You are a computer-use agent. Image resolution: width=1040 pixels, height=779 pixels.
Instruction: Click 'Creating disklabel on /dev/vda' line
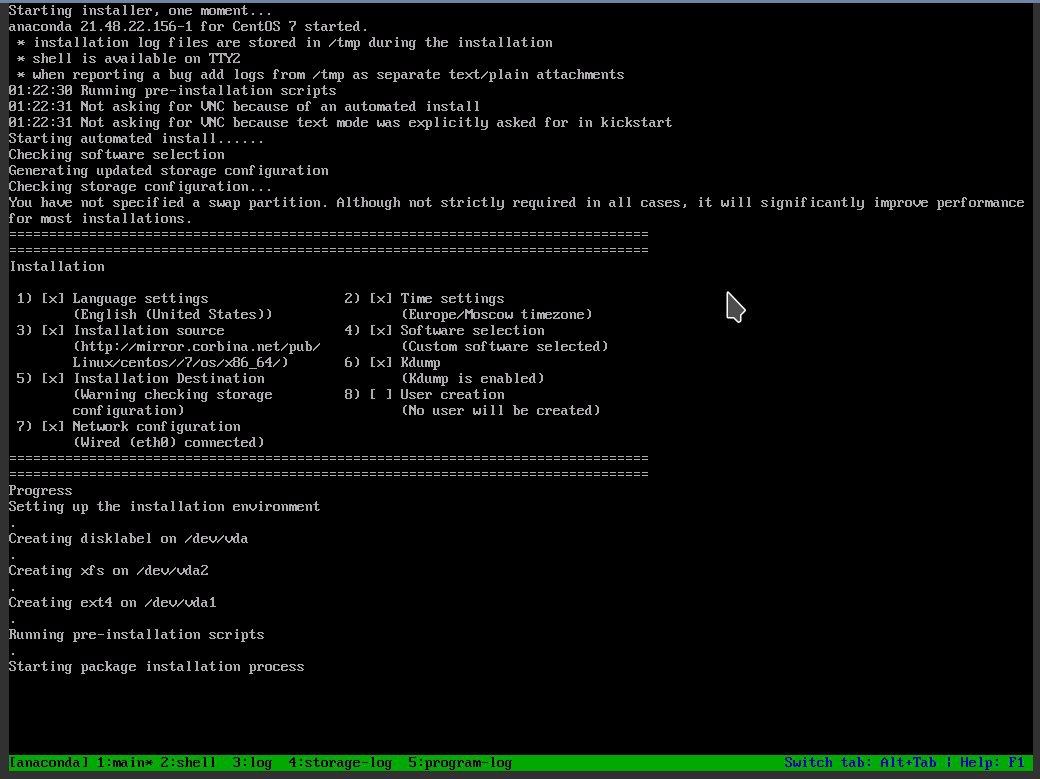coord(129,538)
